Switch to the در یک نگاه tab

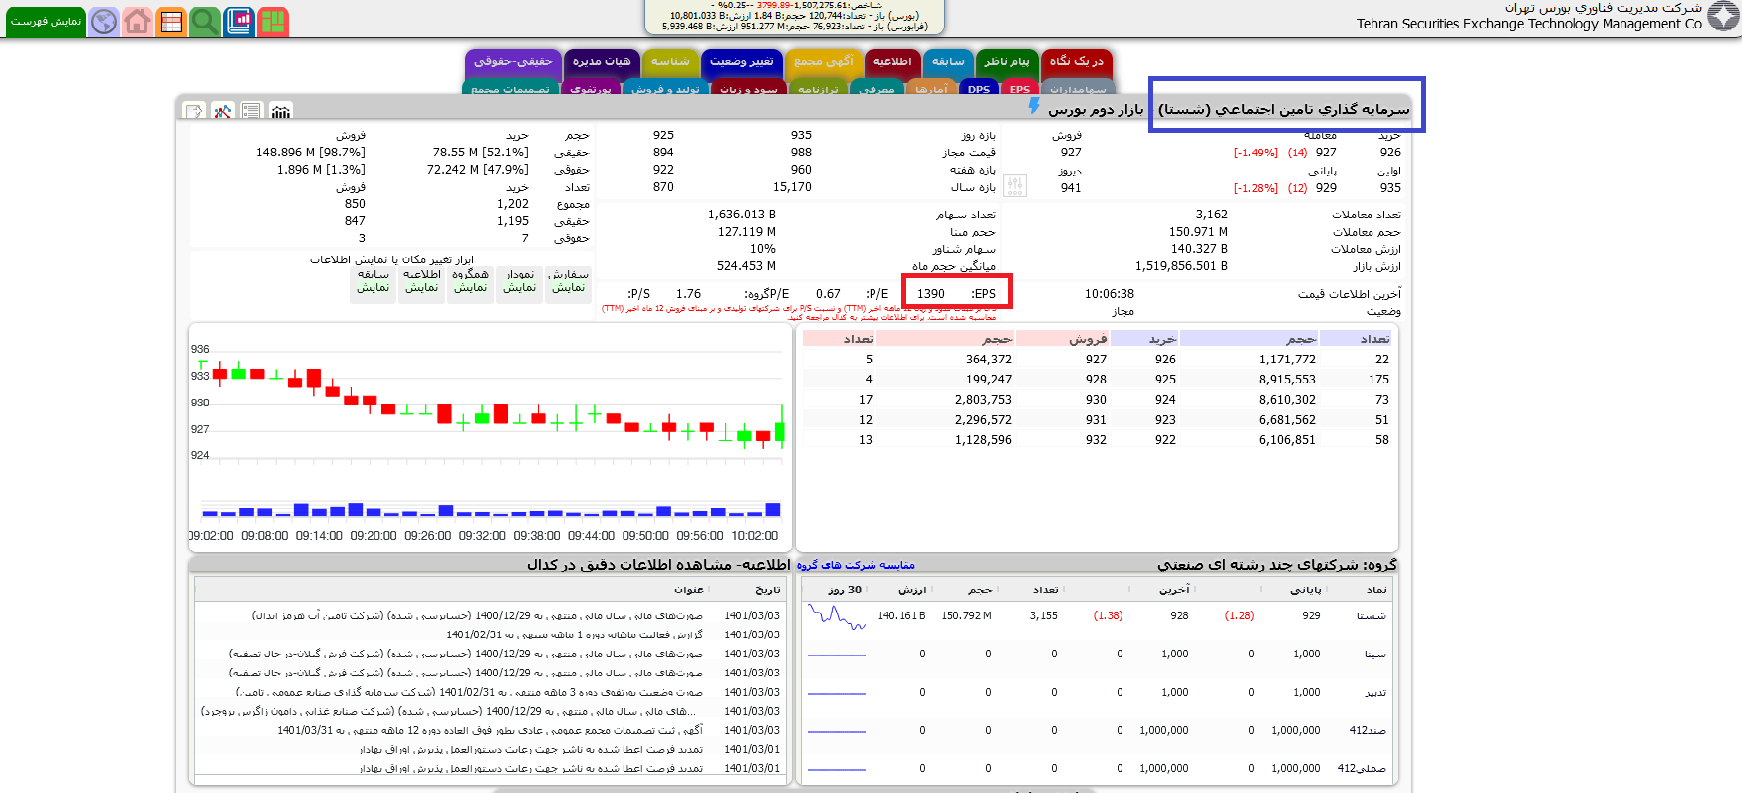click(x=1077, y=62)
